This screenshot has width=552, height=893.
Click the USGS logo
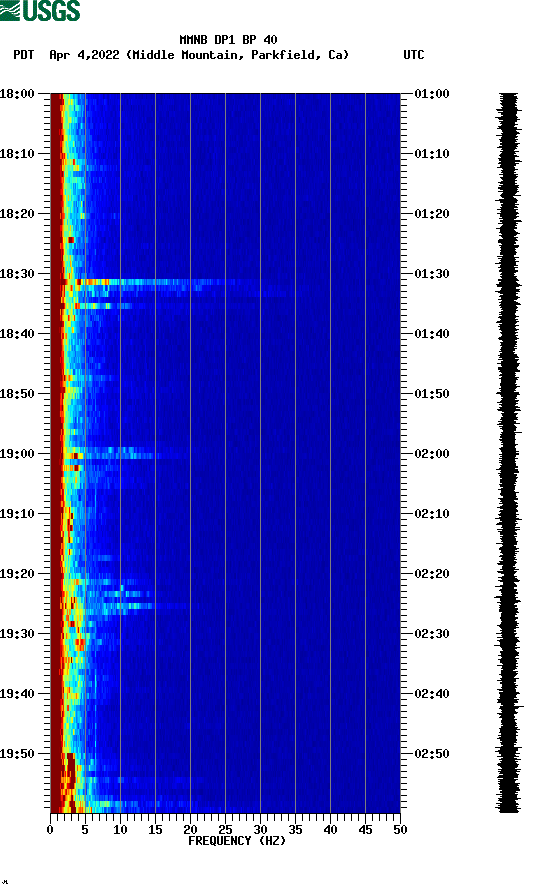(x=40, y=10)
